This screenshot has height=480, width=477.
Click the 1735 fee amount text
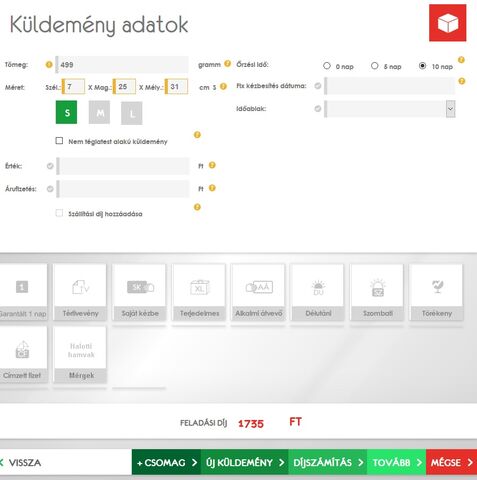point(251,424)
